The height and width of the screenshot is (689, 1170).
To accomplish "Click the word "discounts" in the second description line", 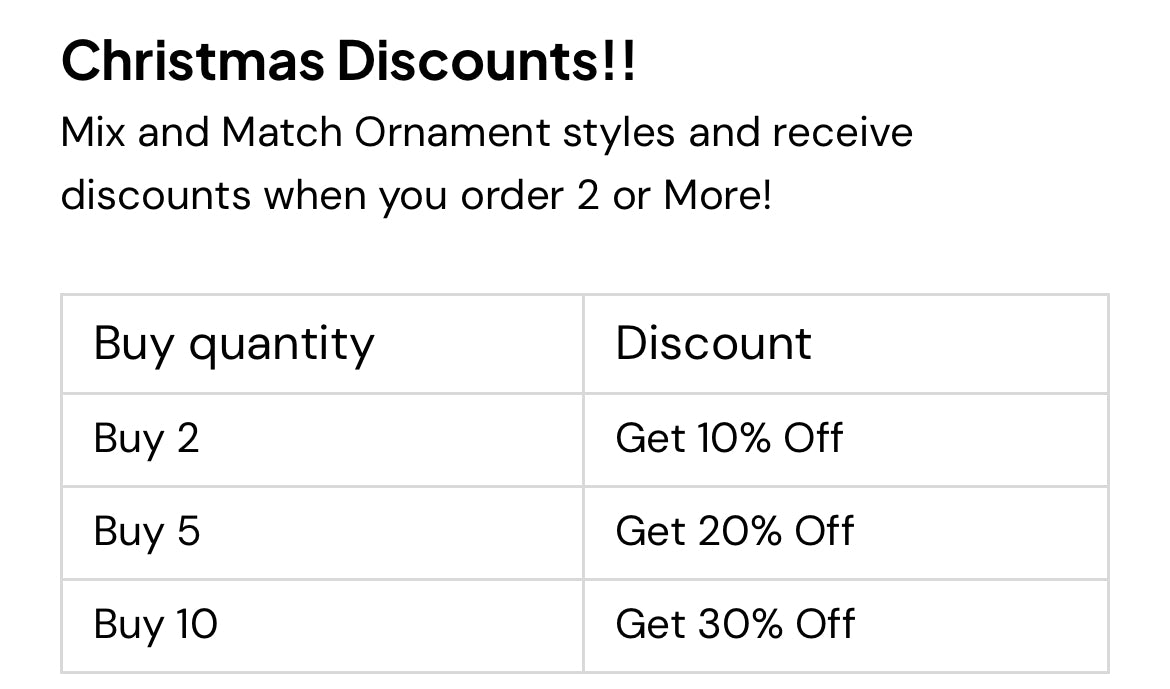I will tap(155, 195).
